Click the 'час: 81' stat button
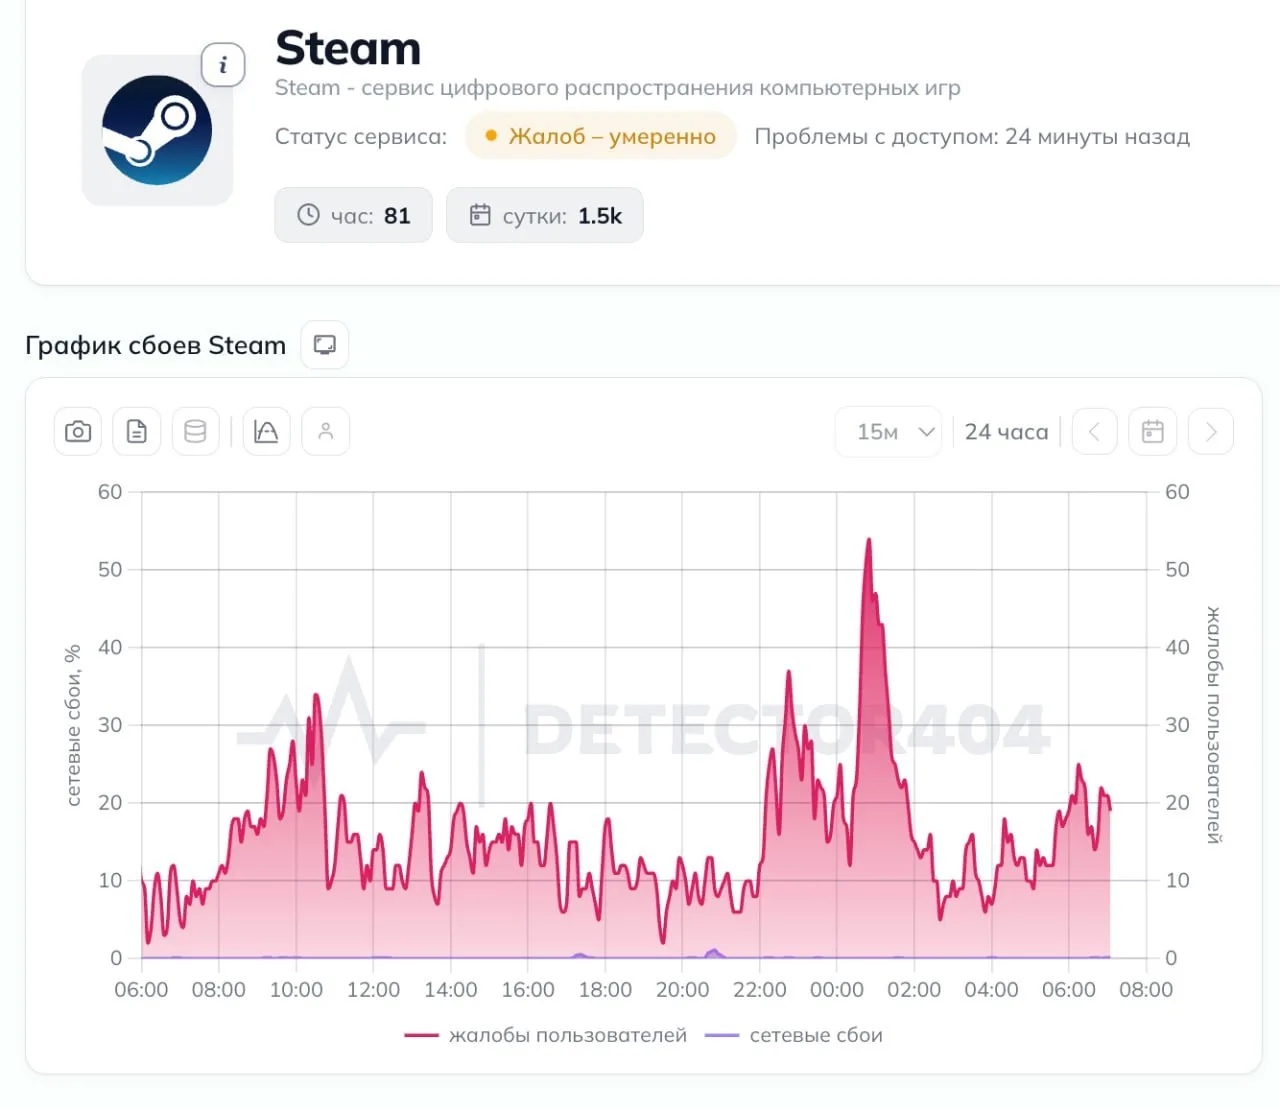Viewport: 1280px width, 1109px height. click(x=353, y=215)
